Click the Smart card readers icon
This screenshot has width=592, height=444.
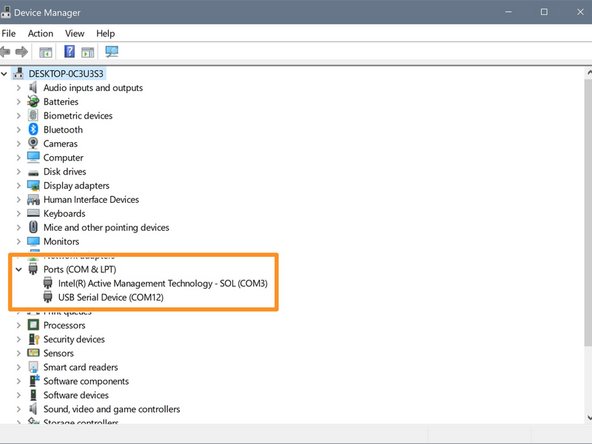click(33, 367)
